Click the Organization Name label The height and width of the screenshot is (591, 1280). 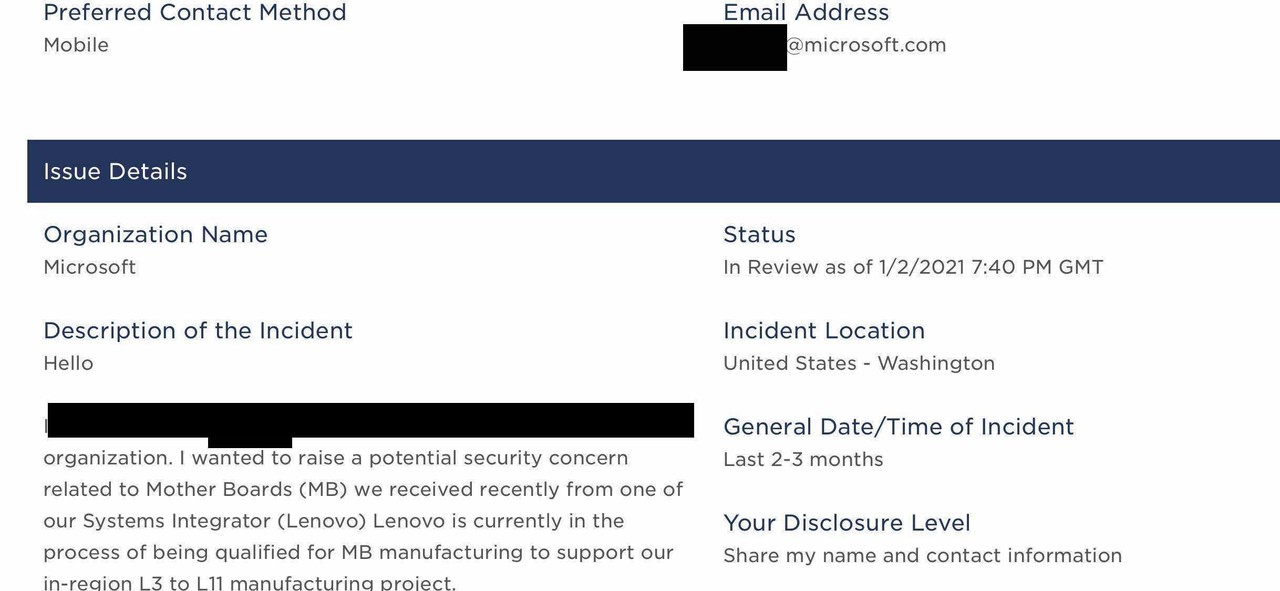[155, 235]
